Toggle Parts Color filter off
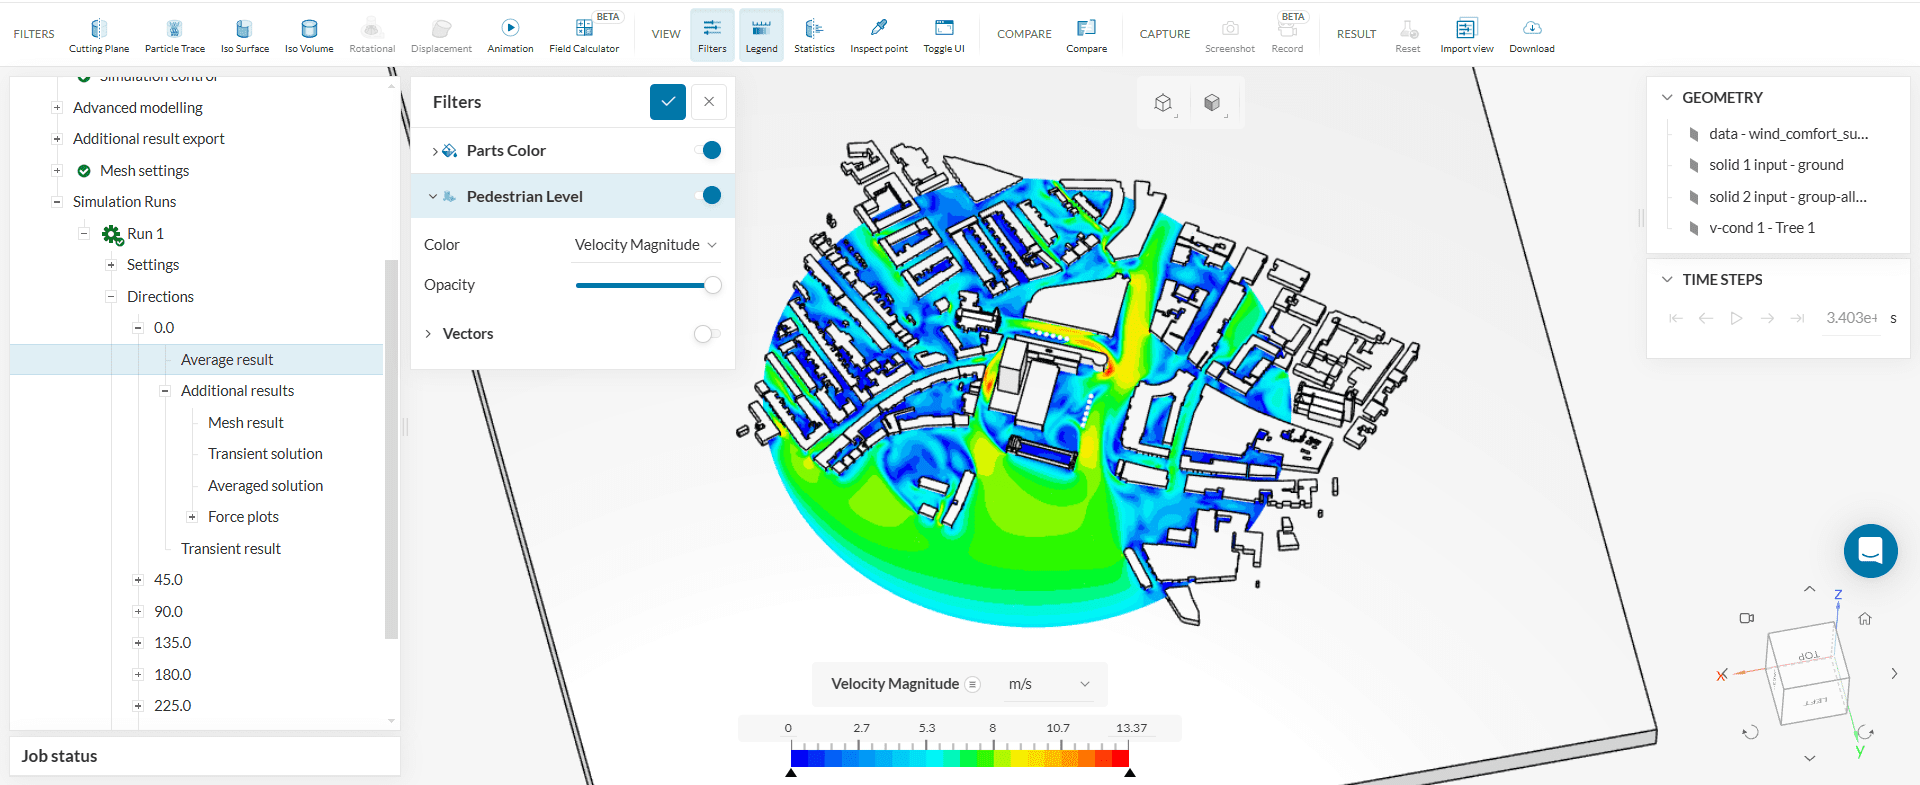The height and width of the screenshot is (785, 1920). (x=707, y=150)
